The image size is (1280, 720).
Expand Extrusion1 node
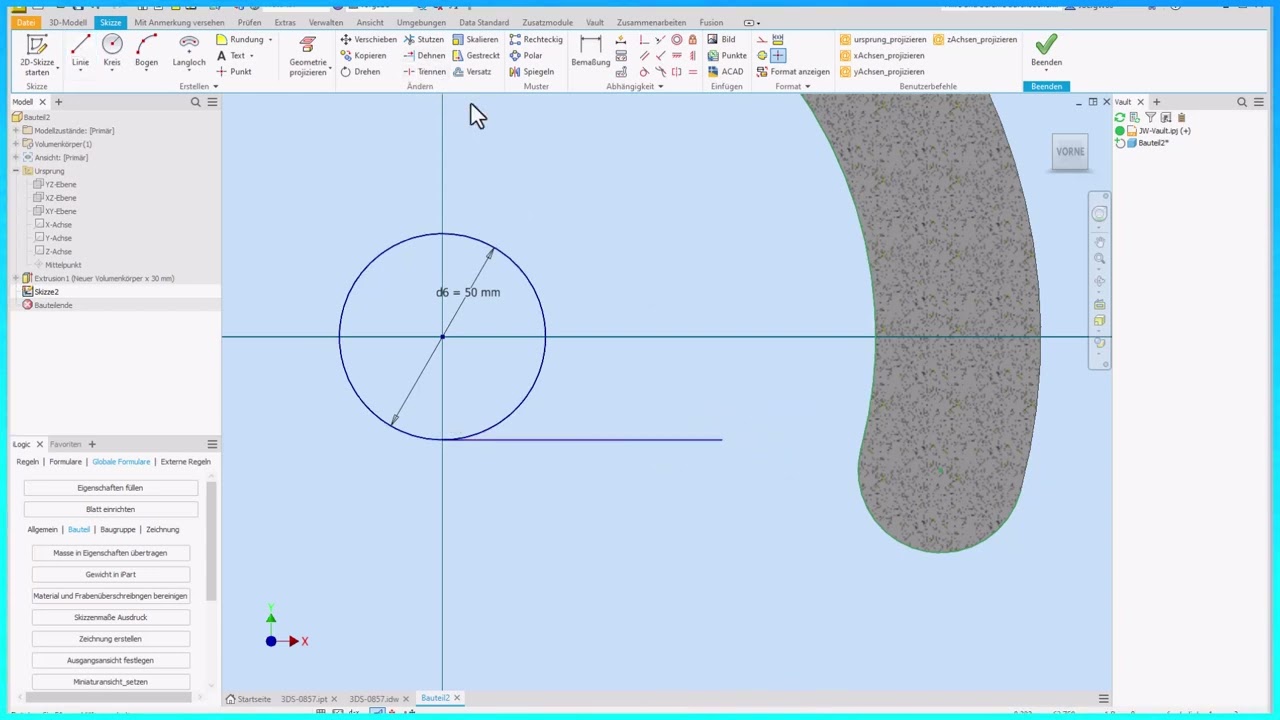17,279
